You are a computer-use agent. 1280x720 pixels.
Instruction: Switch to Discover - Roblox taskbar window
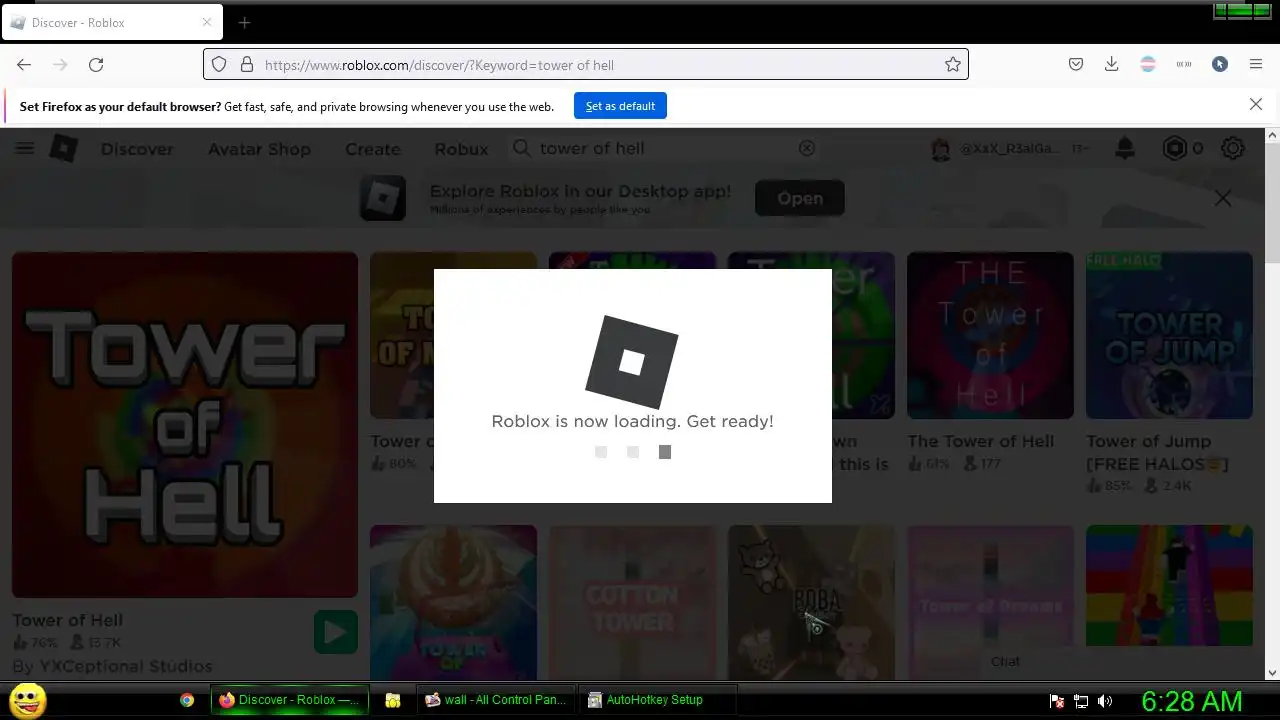click(x=290, y=700)
